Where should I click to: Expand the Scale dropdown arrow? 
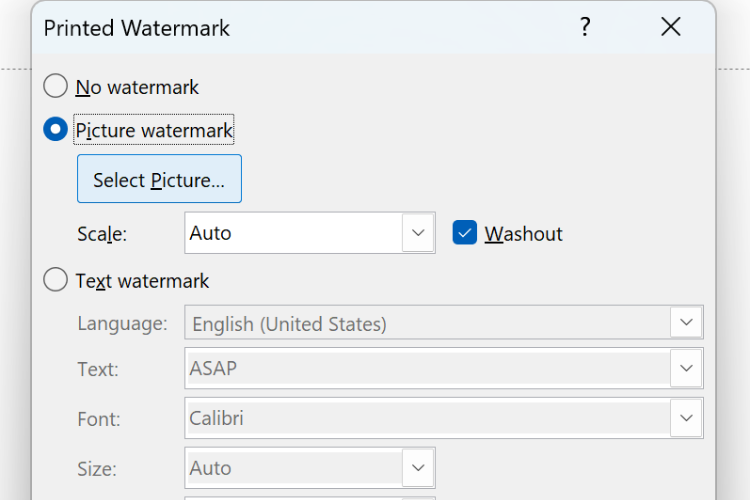(418, 233)
